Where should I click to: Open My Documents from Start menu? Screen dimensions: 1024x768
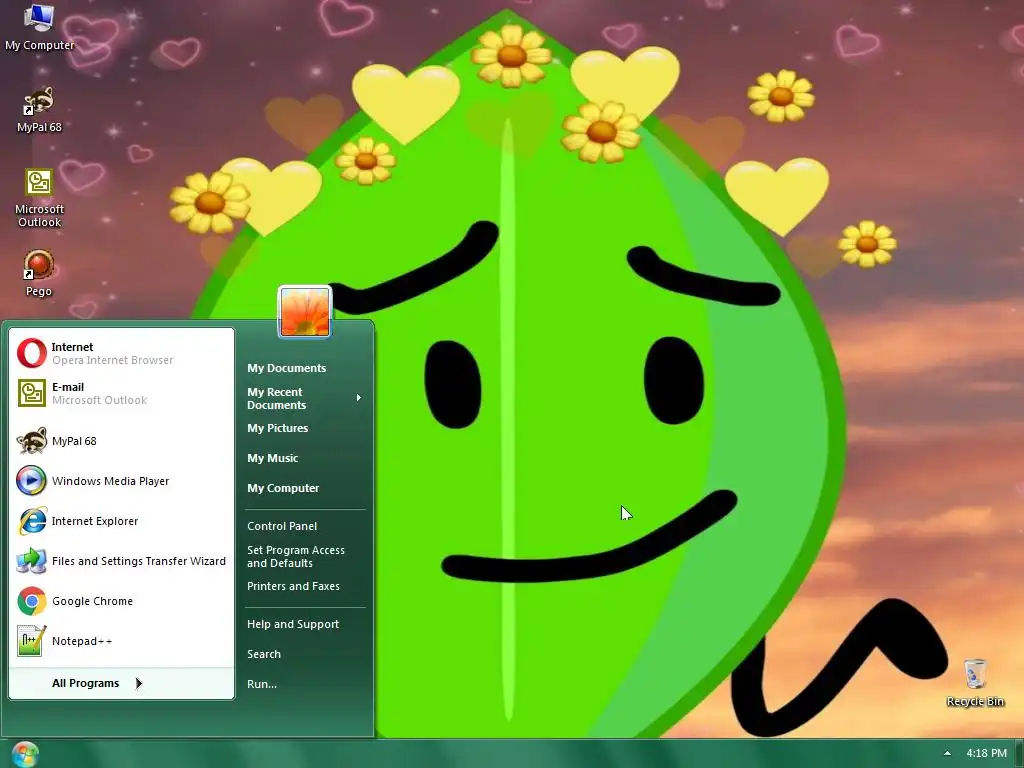287,368
